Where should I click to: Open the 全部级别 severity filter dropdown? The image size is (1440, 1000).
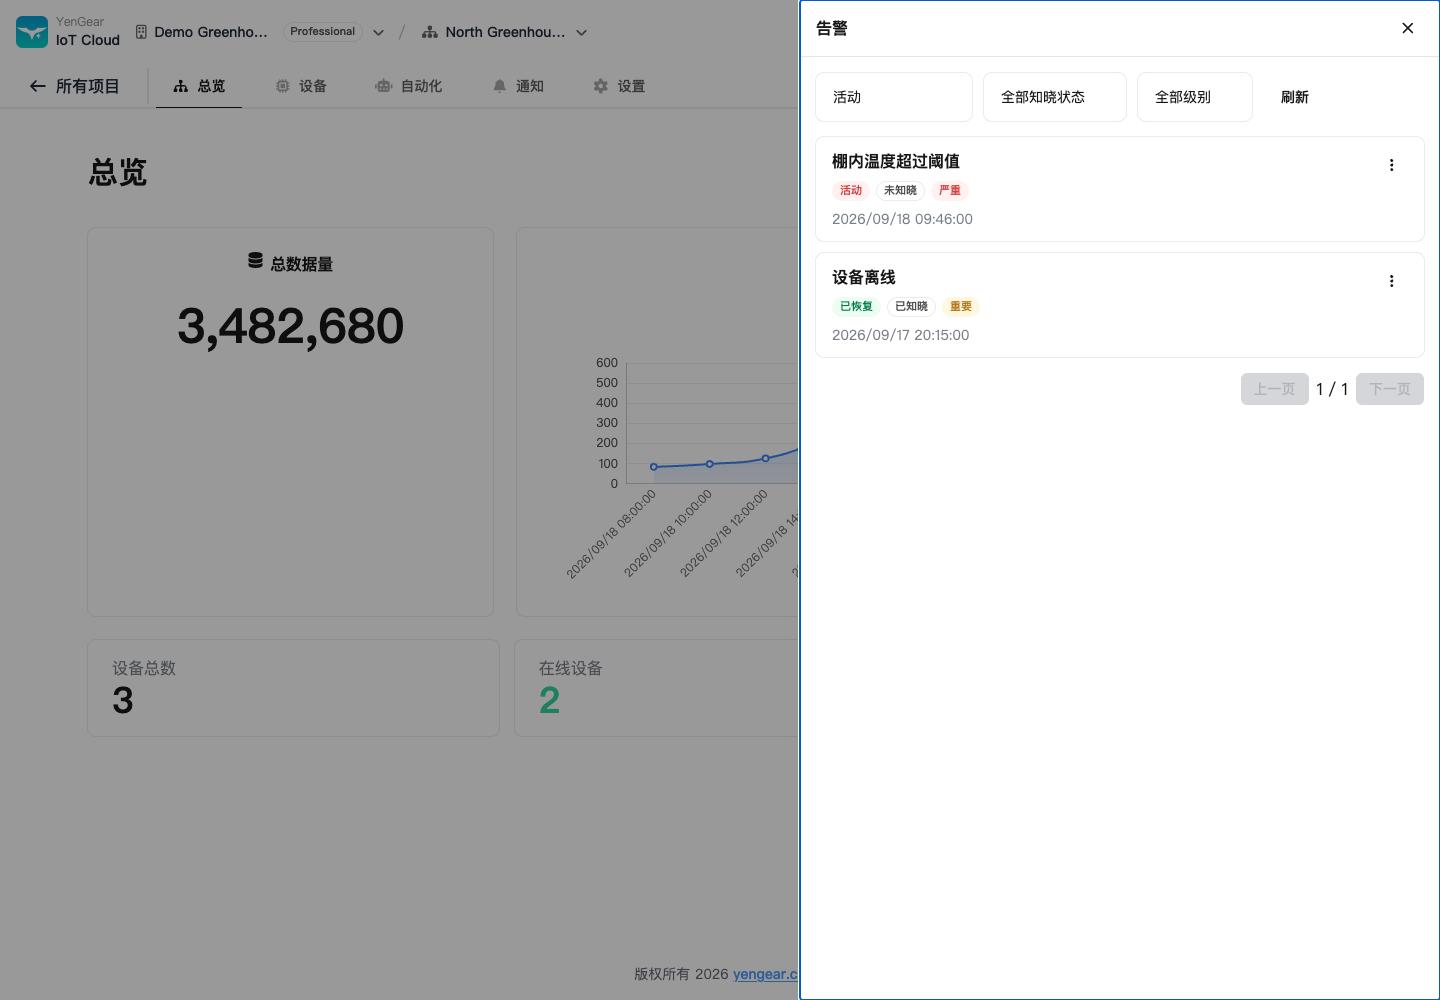point(1195,97)
